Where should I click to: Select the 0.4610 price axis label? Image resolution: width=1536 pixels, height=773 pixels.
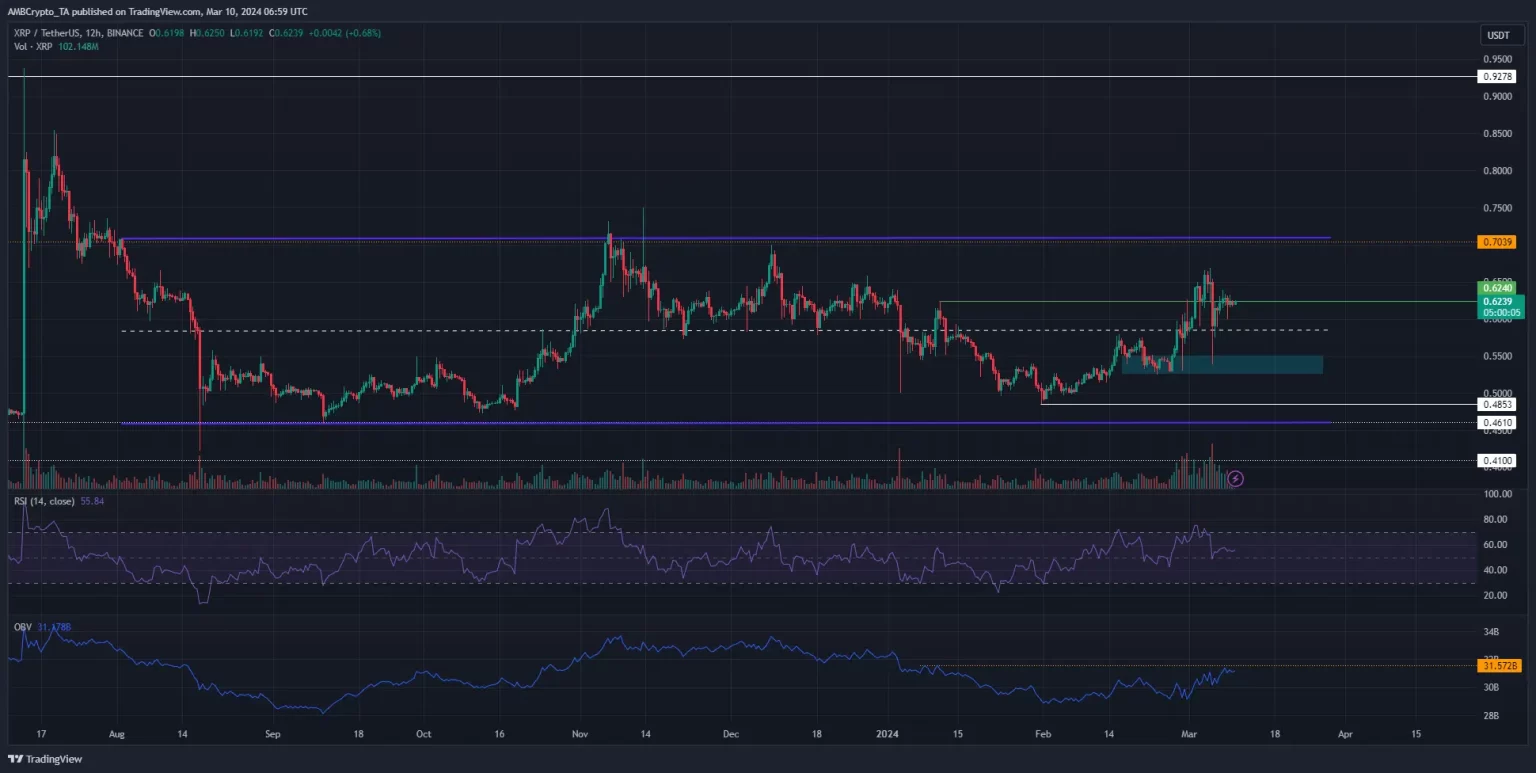pyautogui.click(x=1495, y=423)
